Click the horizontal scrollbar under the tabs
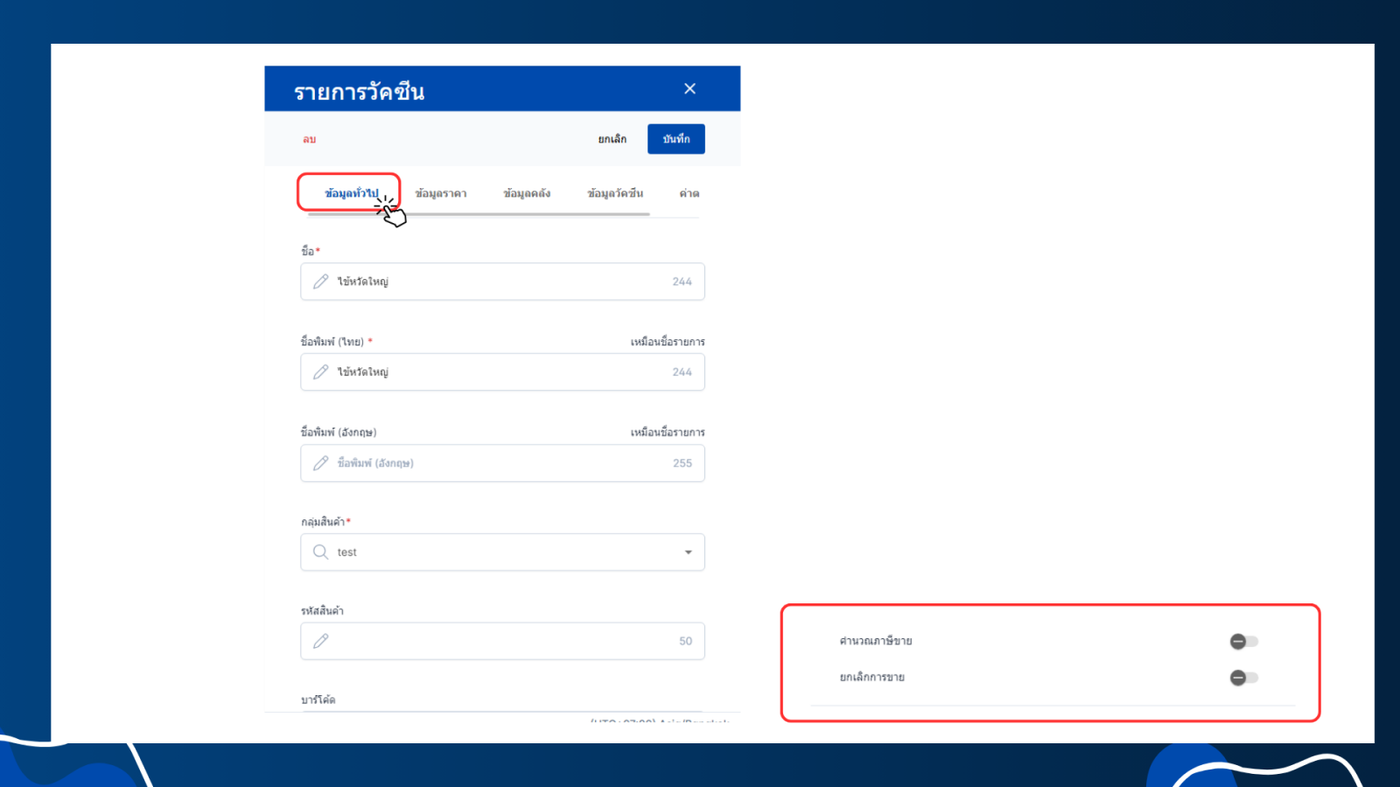The width and height of the screenshot is (1400, 787). pyautogui.click(x=479, y=214)
